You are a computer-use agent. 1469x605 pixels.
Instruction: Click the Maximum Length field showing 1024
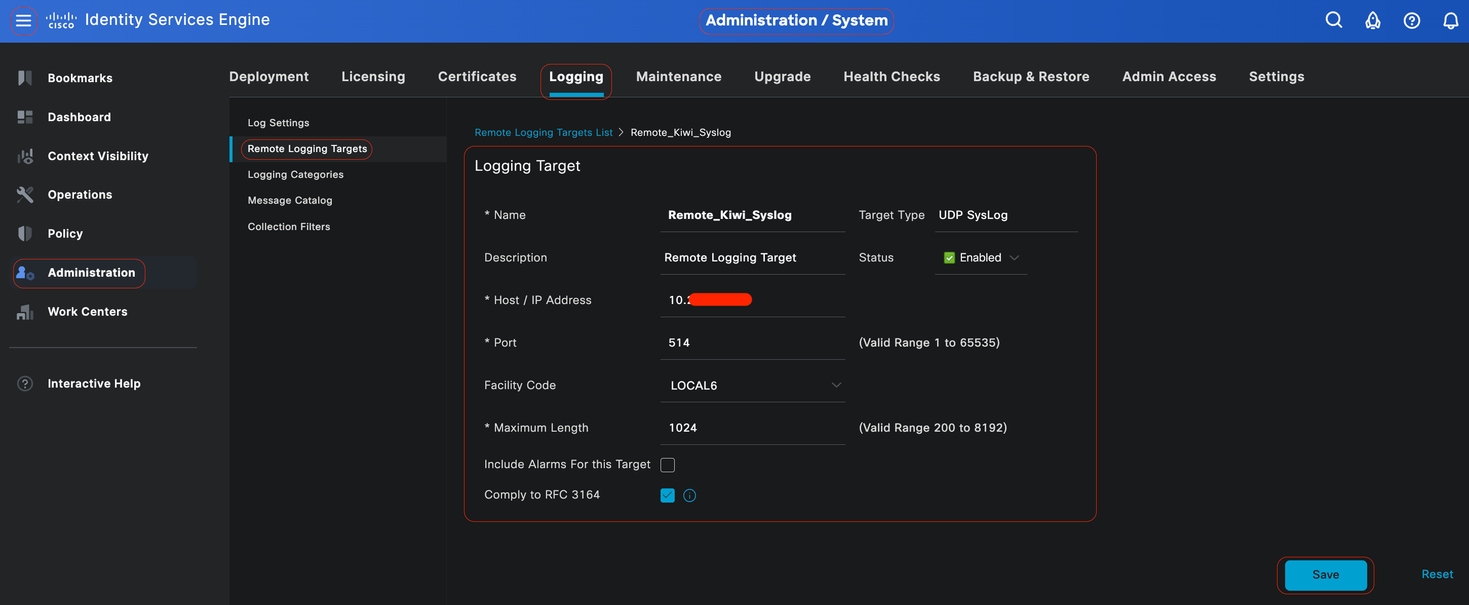pyautogui.click(x=753, y=428)
